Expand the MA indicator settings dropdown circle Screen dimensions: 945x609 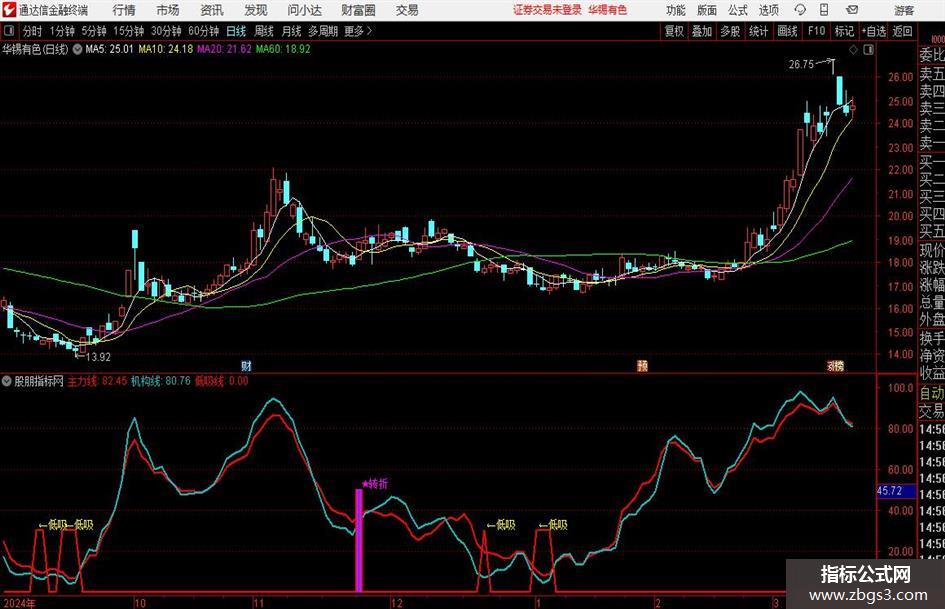click(x=77, y=49)
